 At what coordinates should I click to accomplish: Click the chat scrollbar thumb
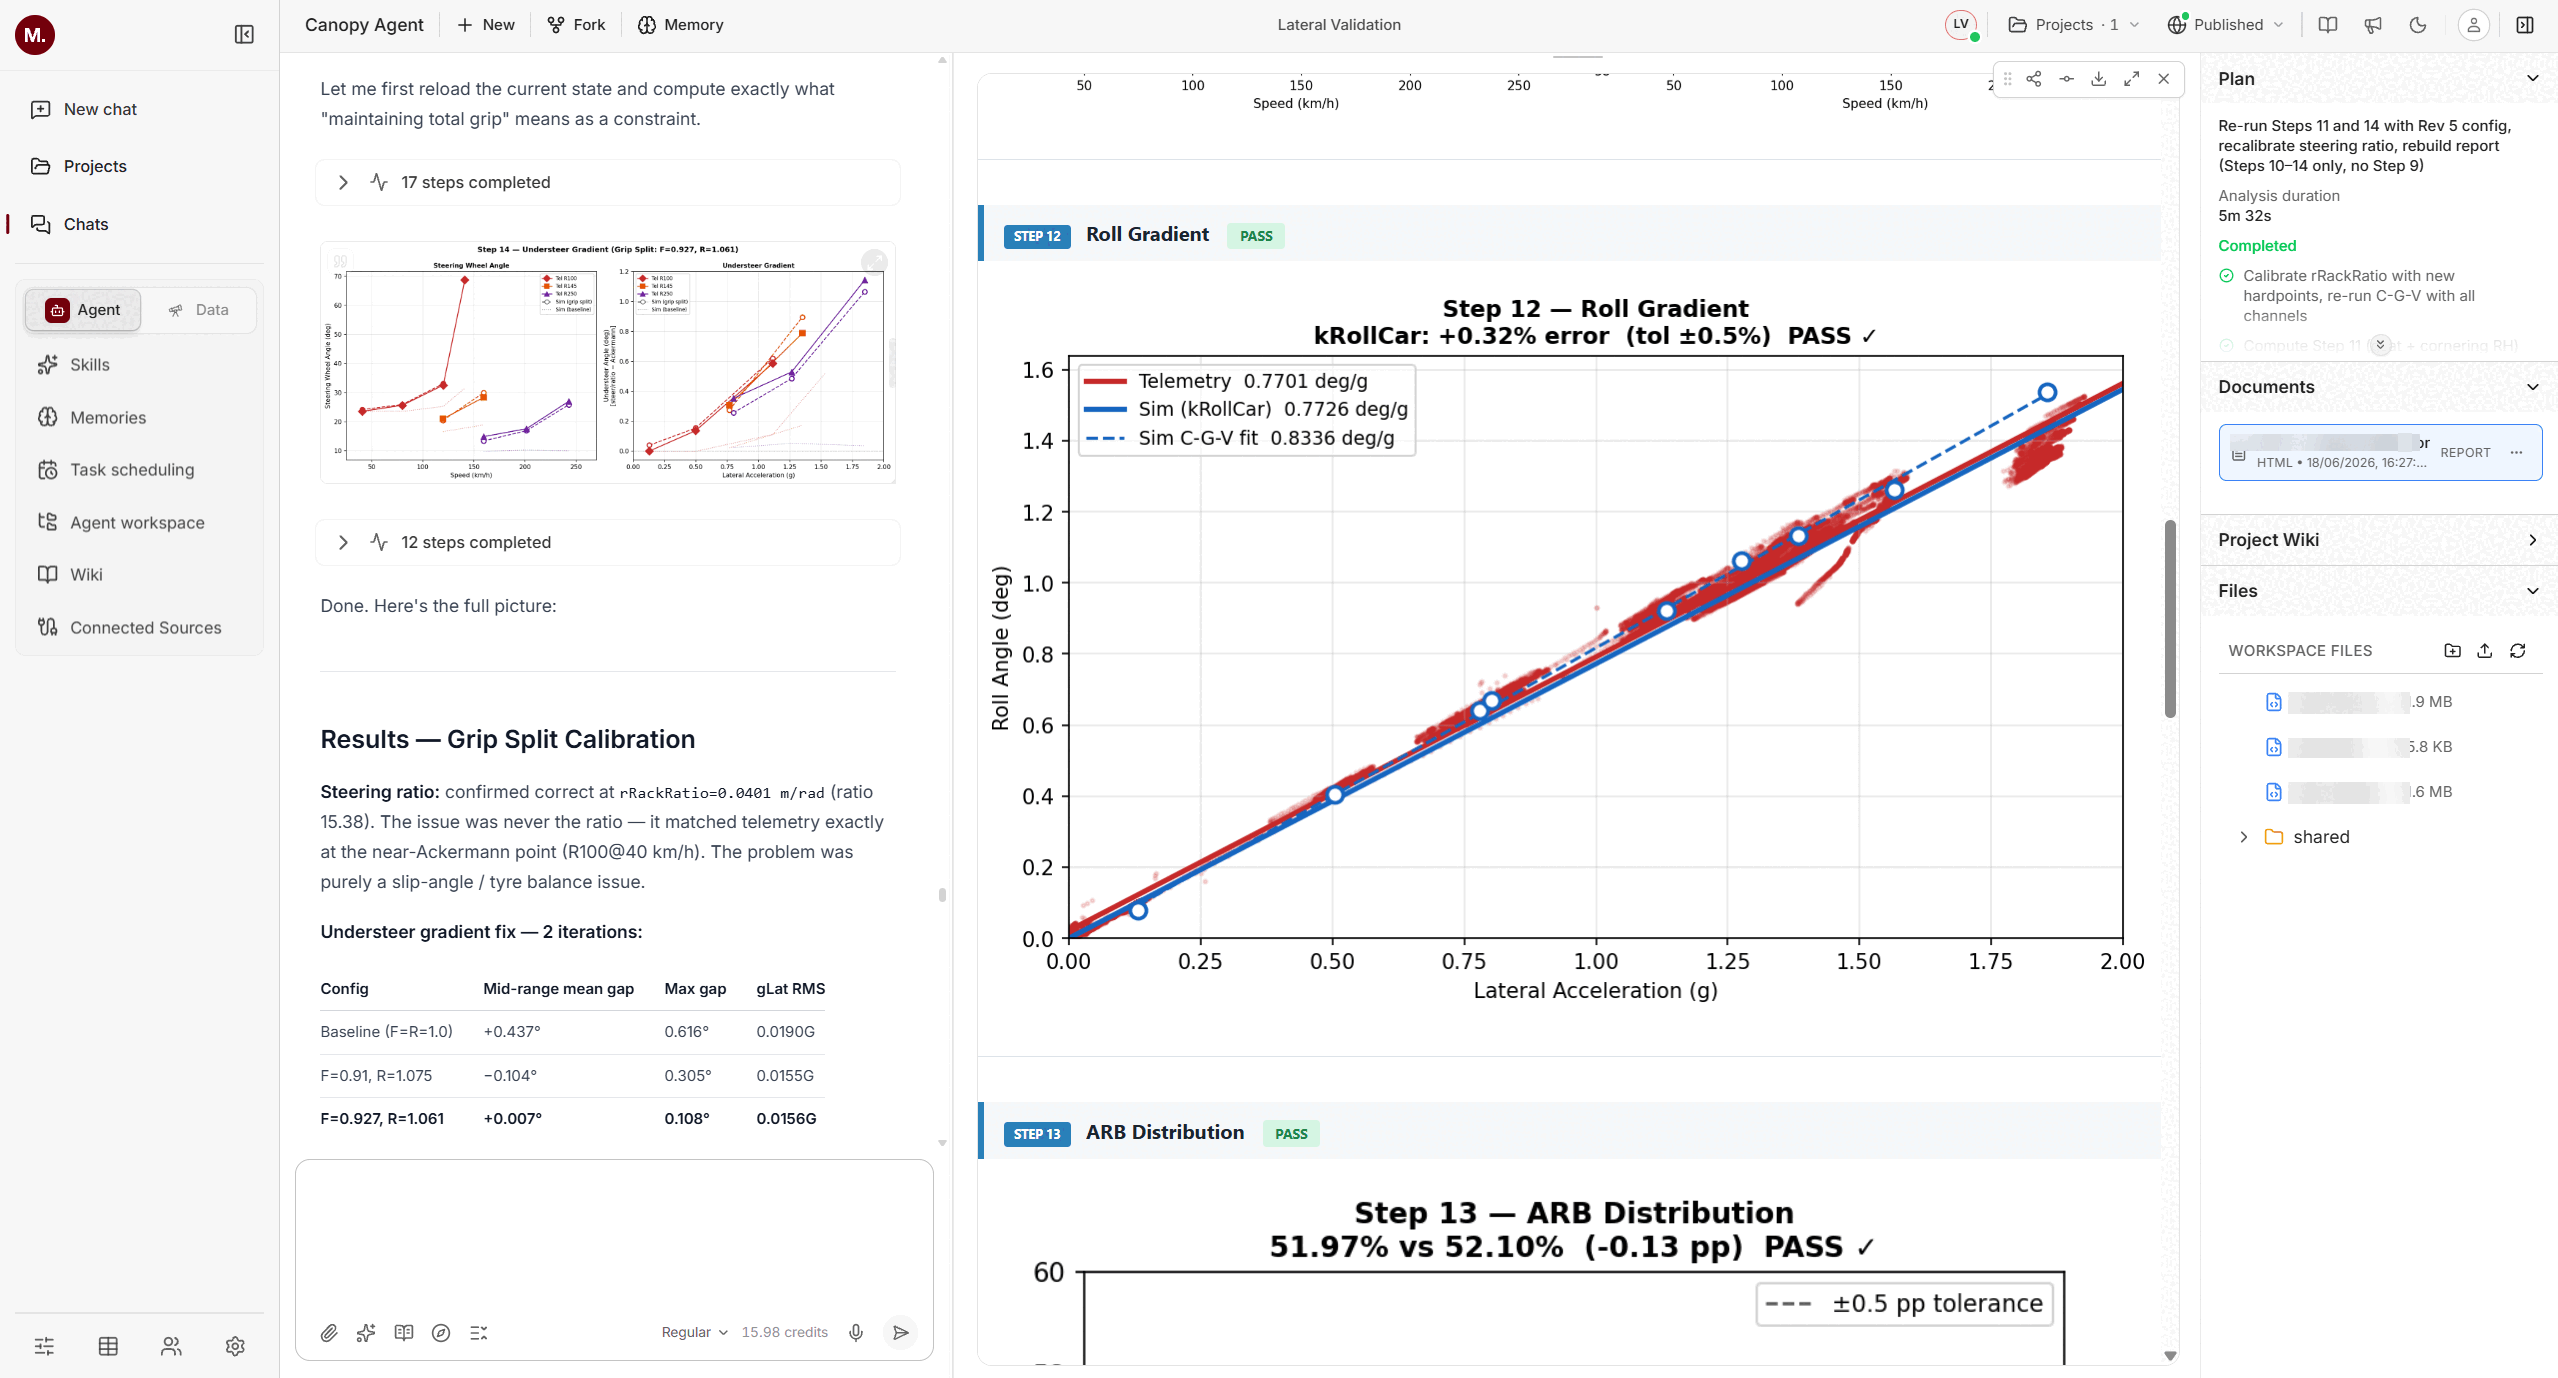coord(942,895)
